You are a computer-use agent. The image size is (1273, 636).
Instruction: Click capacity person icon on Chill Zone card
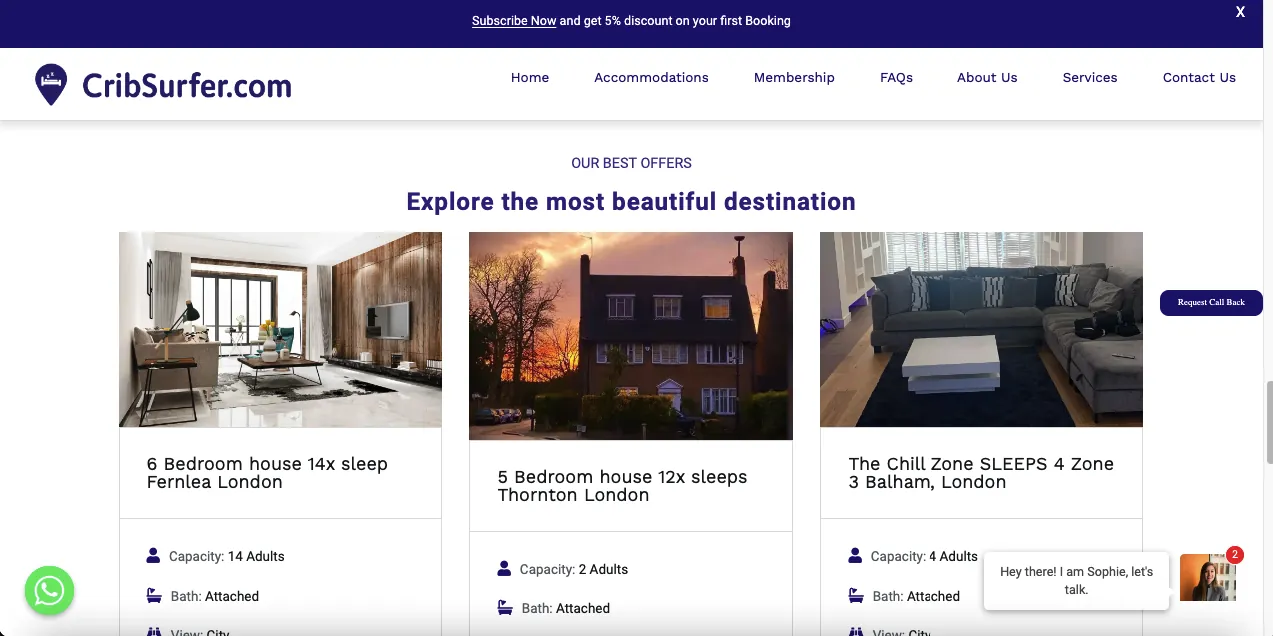coord(855,555)
